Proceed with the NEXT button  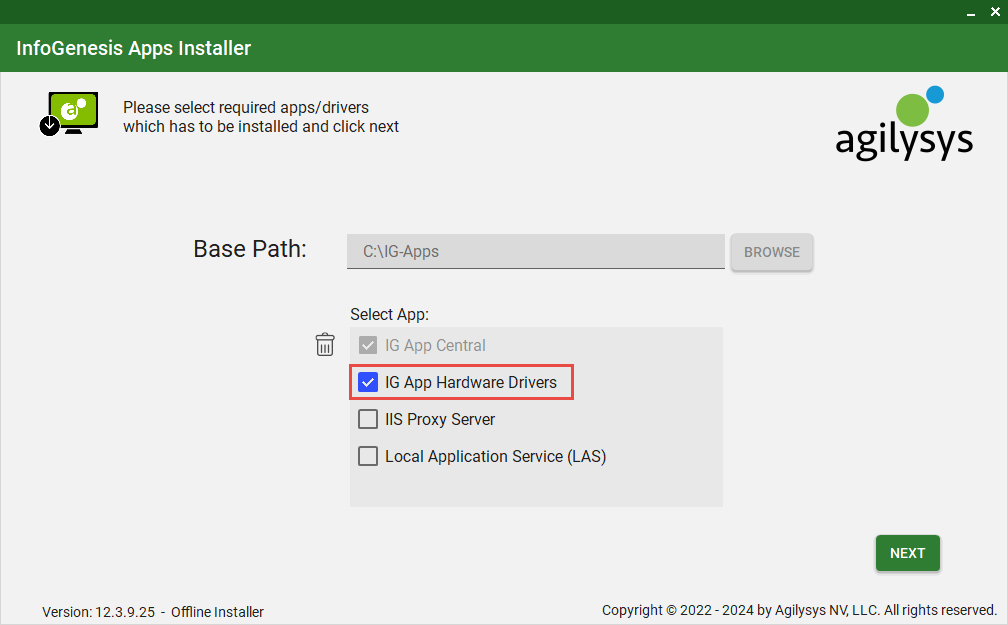[x=908, y=553]
